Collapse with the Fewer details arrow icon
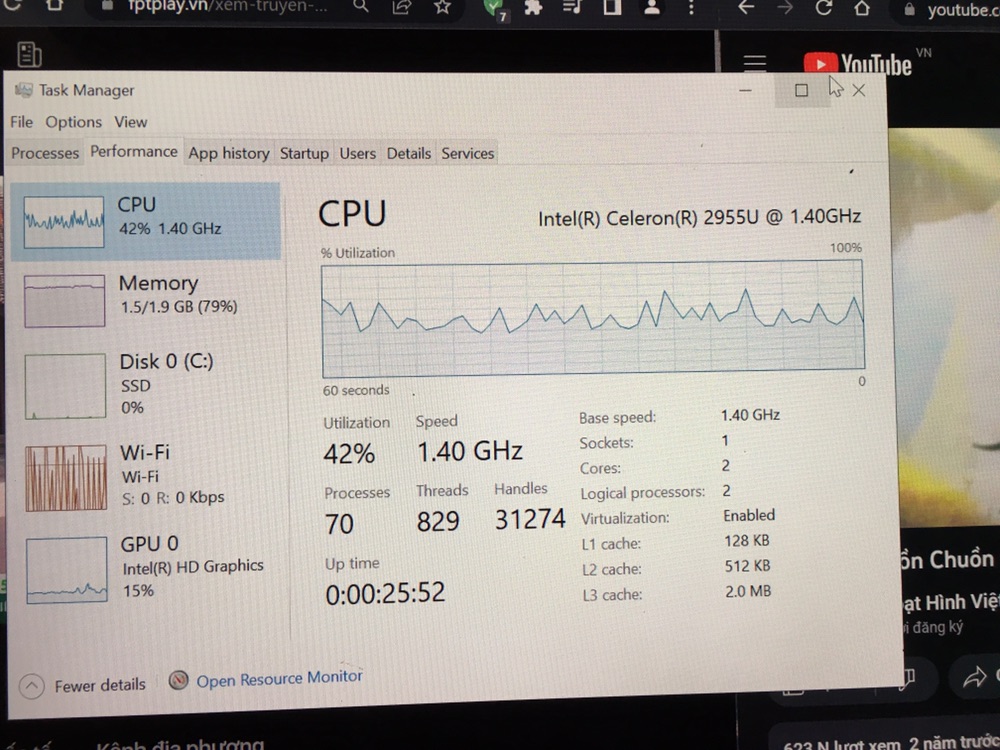 click(x=31, y=686)
